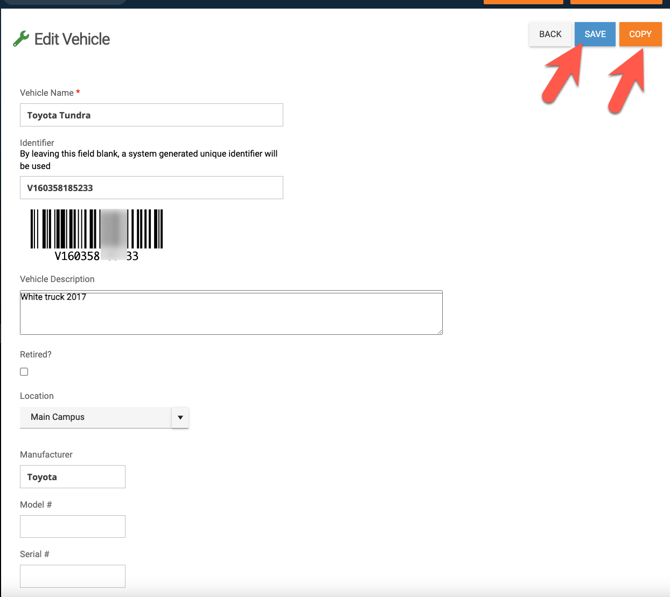Click the Location dropdown arrow button
This screenshot has height=597, width=670.
click(x=180, y=417)
